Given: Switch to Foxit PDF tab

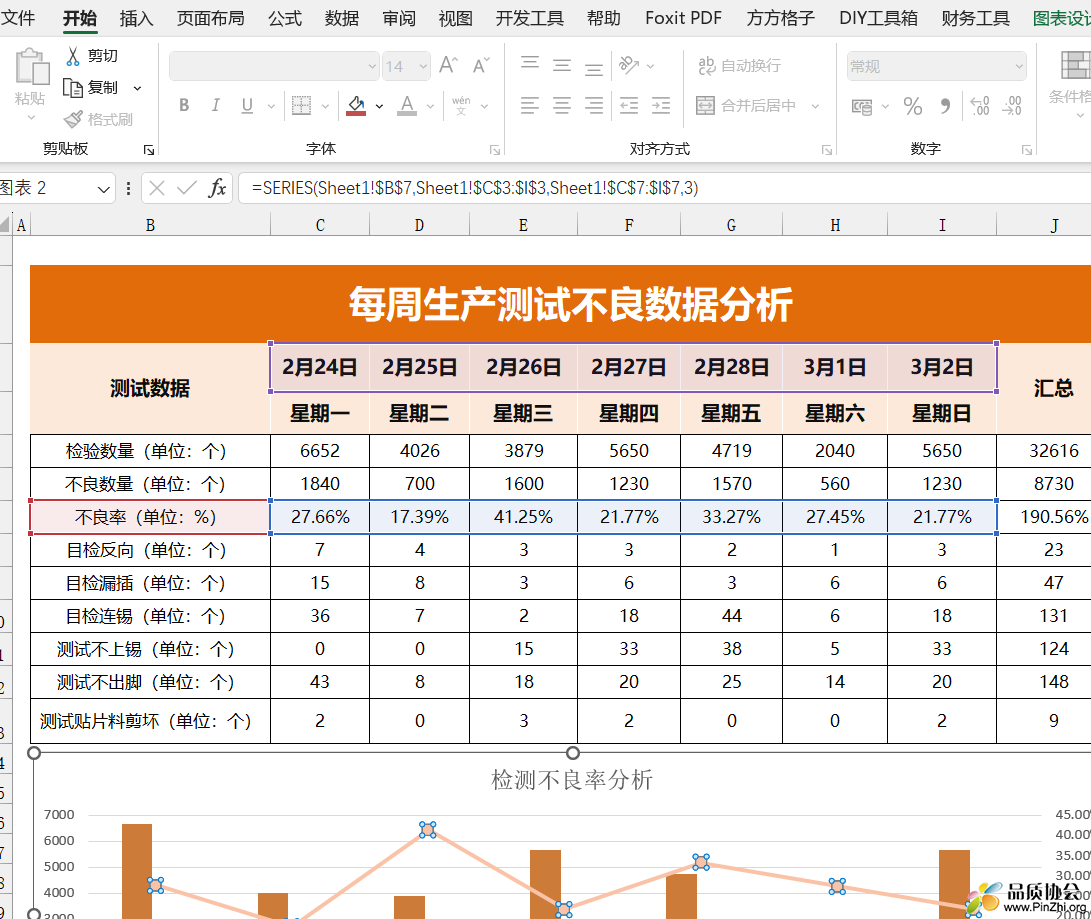Looking at the screenshot, I should pos(683,18).
